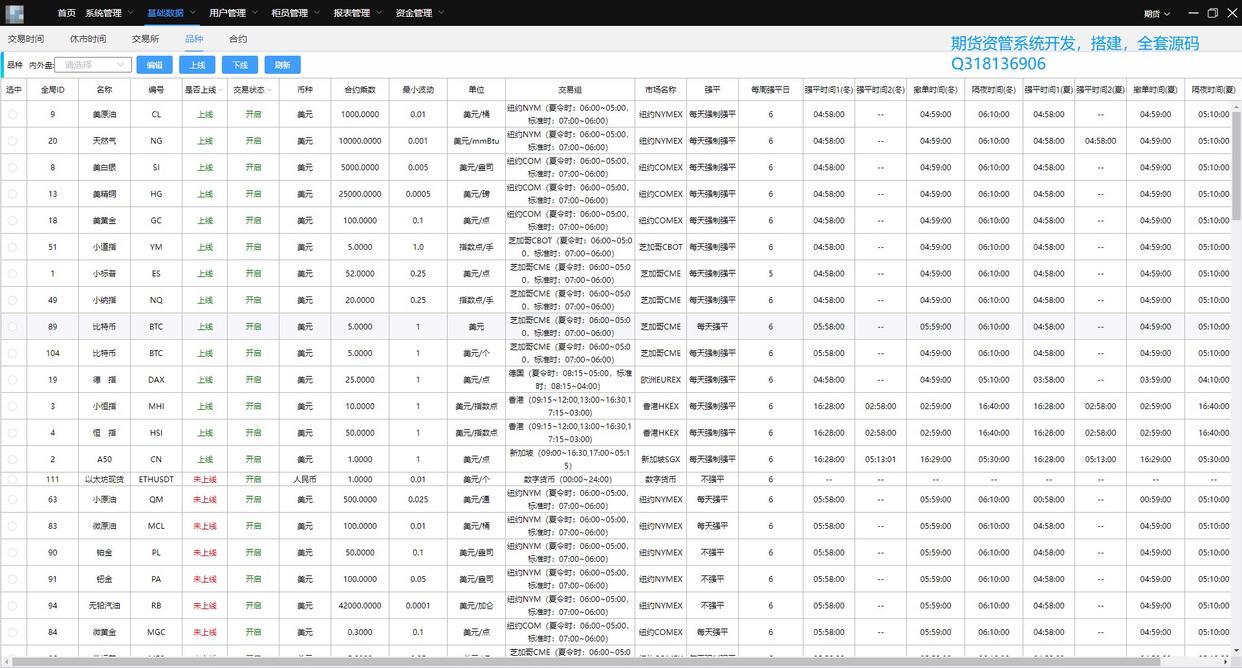1242x668 pixels.
Task: Select the radio button for 小原油 QM row
Action: [13, 499]
